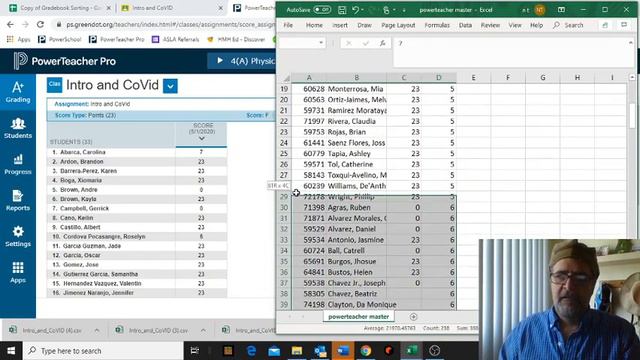640x360 pixels.
Task: Click the Excel vertical scrollbar thumb
Action: (x=632, y=116)
